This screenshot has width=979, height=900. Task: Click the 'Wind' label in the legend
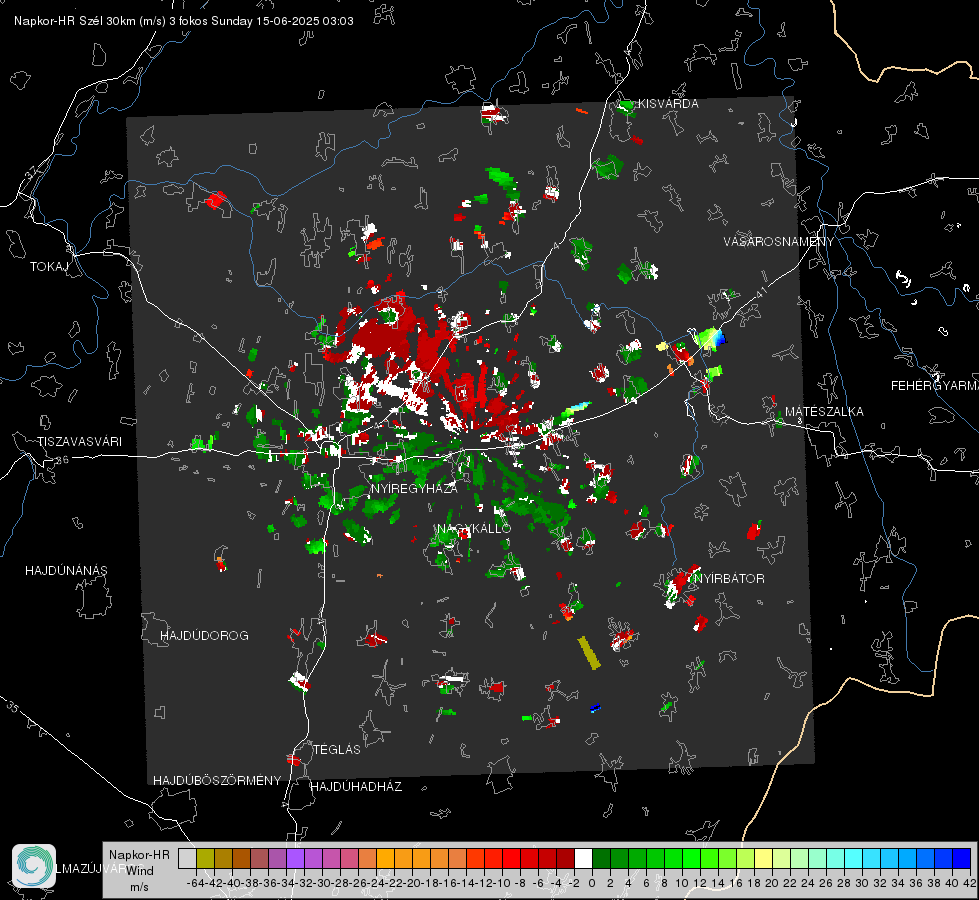(140, 870)
